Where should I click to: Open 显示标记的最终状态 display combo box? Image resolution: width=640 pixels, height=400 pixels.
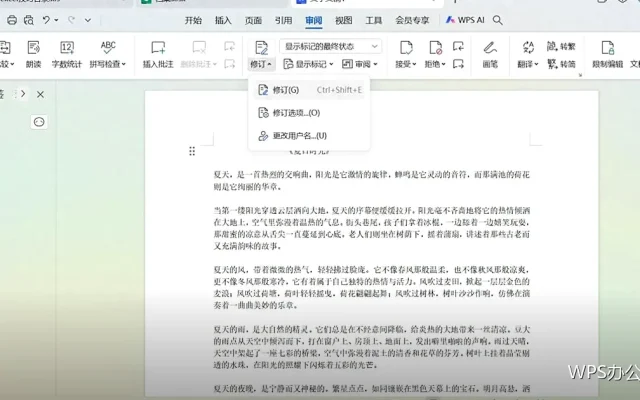[331, 46]
